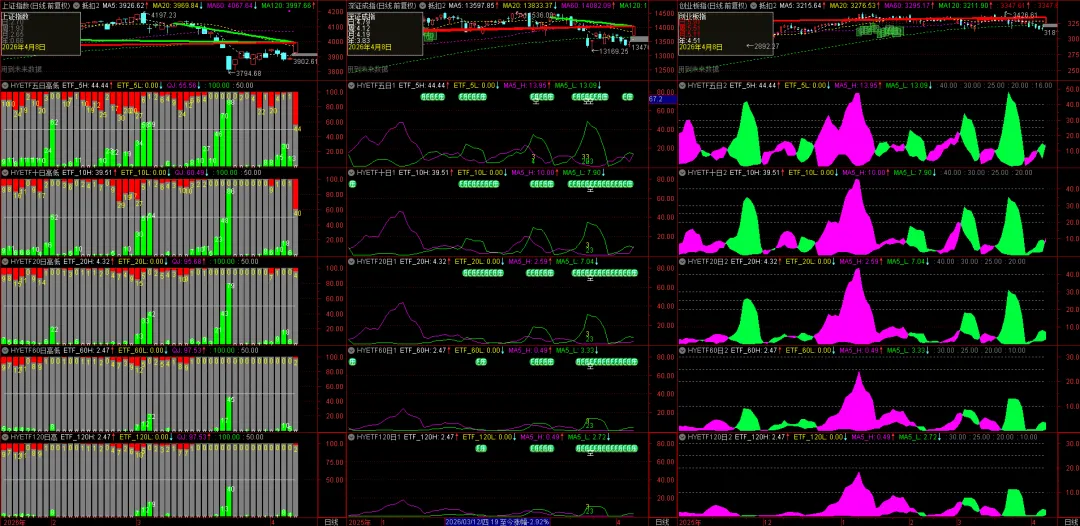Click the HYETF五日2 indicator label
Image resolution: width=1080 pixels, height=526 pixels.
707,85
